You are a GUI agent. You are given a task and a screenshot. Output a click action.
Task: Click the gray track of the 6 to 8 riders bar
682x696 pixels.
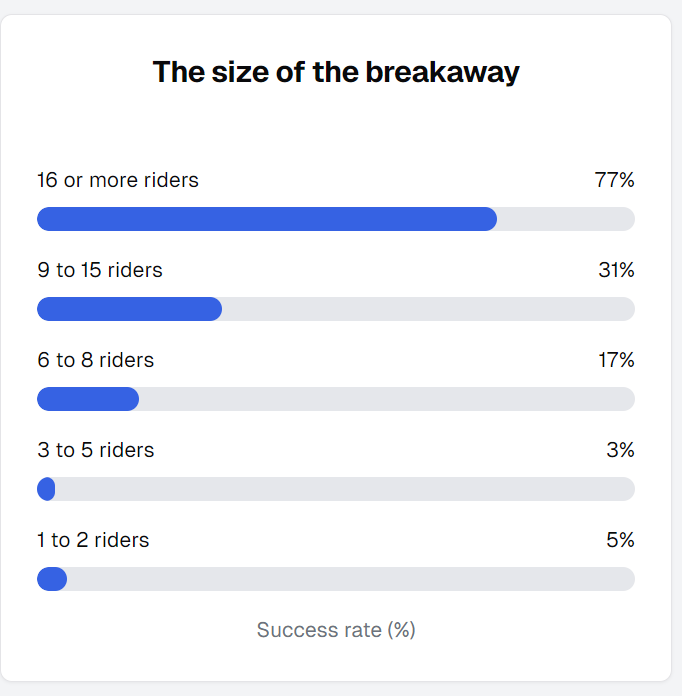point(387,399)
